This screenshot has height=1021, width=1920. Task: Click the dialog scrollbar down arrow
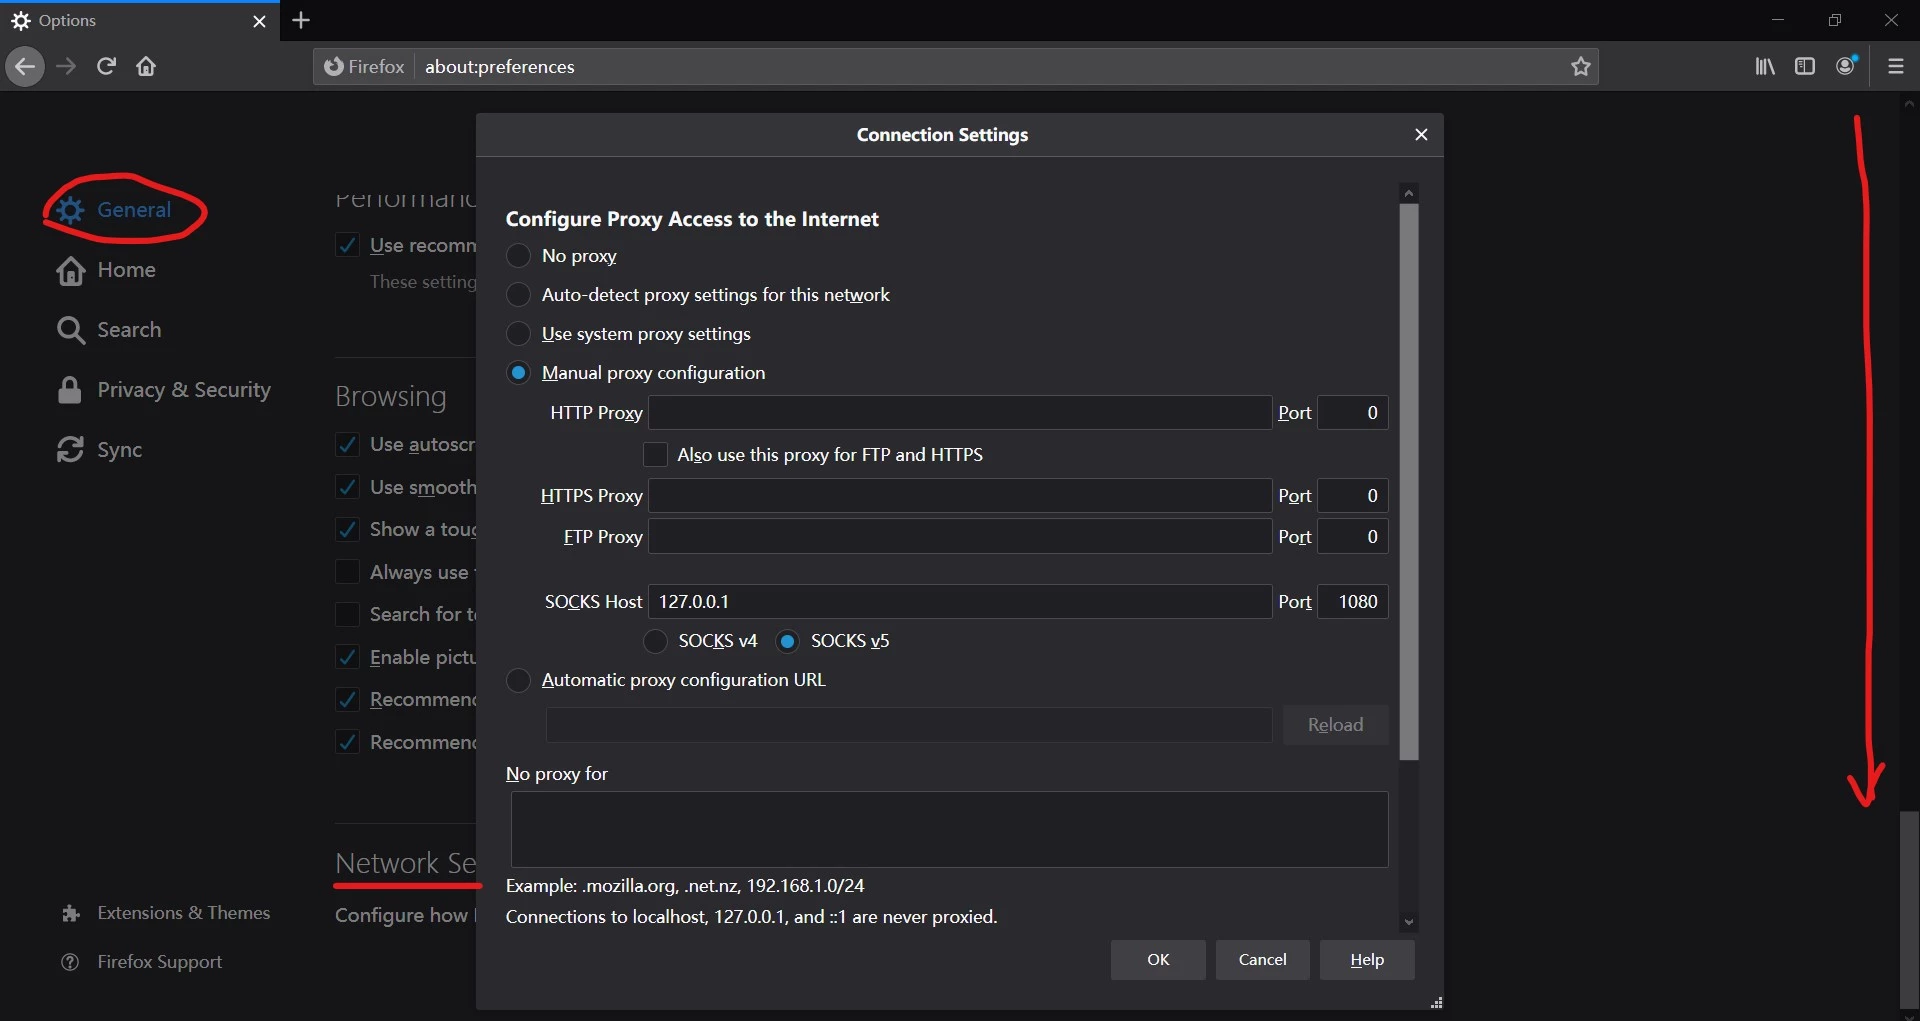1409,922
